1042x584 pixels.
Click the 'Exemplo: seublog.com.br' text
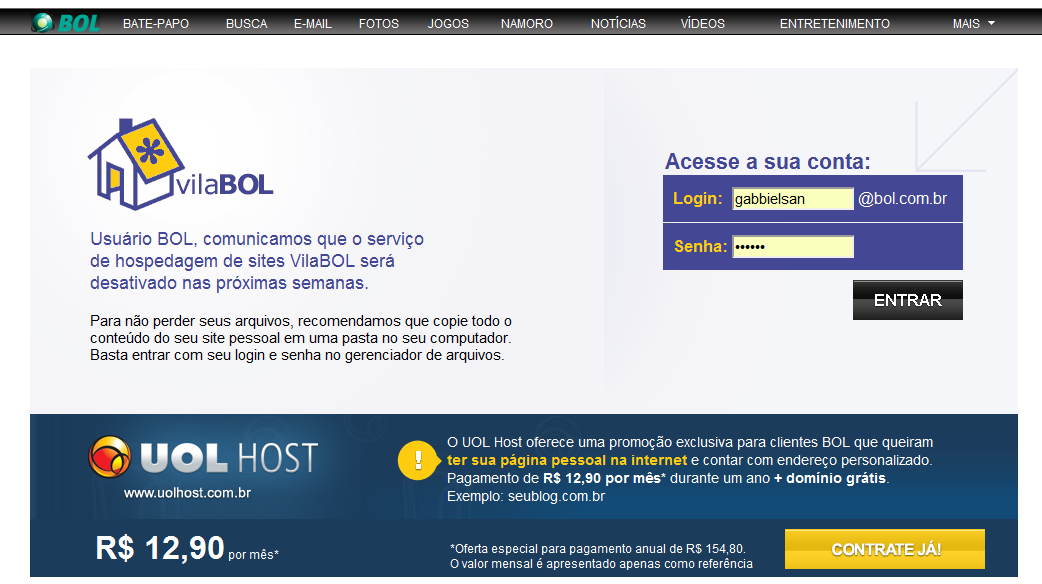[x=526, y=496]
